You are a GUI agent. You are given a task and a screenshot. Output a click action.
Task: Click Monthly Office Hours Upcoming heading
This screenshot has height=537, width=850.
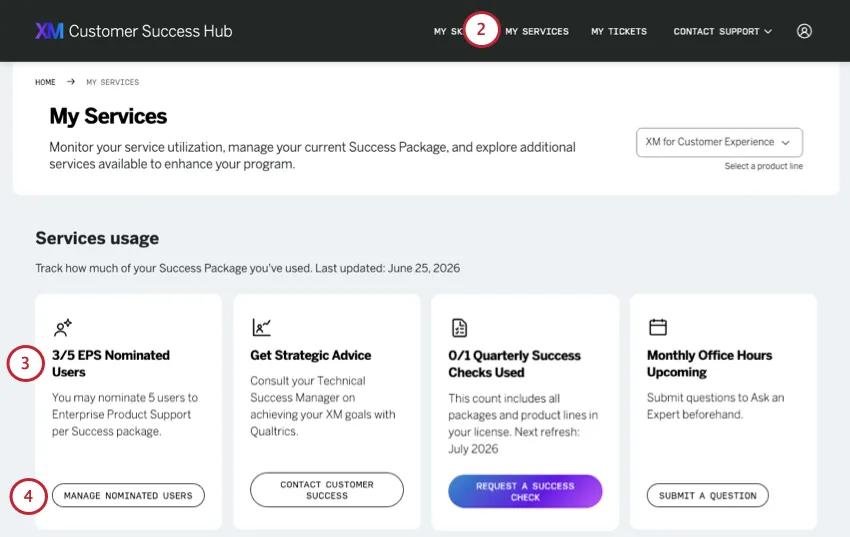(709, 364)
